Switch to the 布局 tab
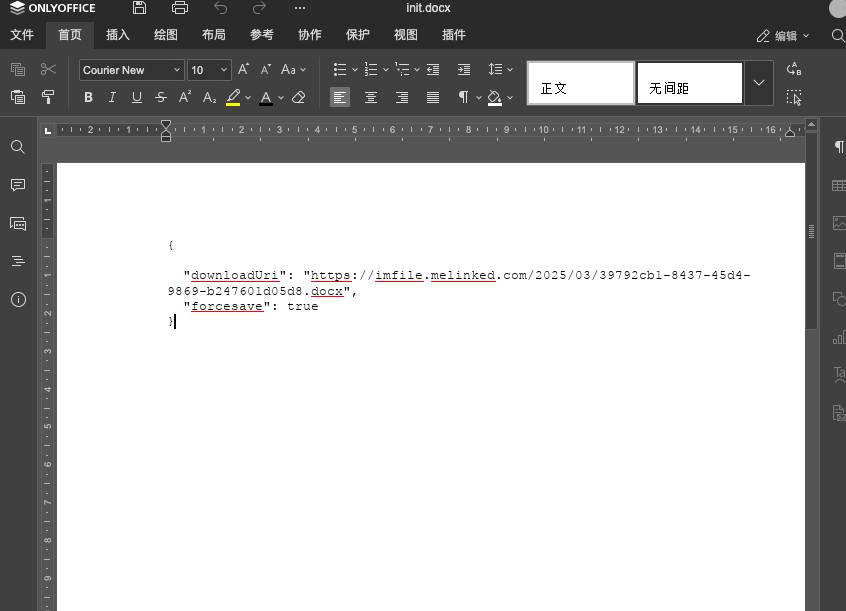The height and width of the screenshot is (611, 846). 214,35
